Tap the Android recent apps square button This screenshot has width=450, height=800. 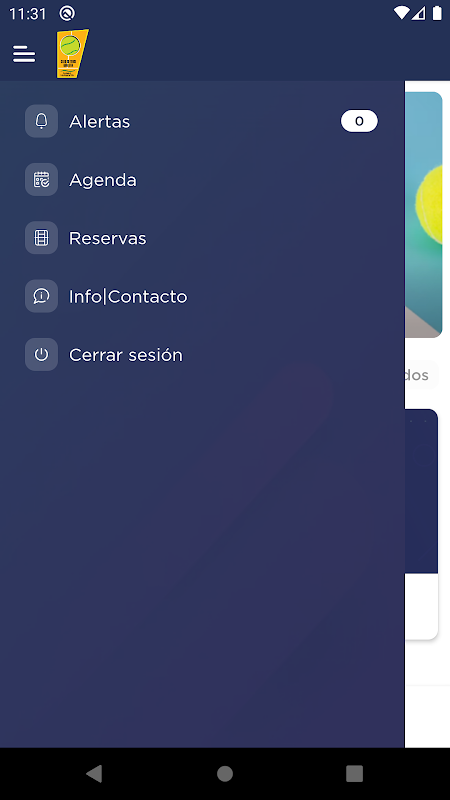point(355,773)
